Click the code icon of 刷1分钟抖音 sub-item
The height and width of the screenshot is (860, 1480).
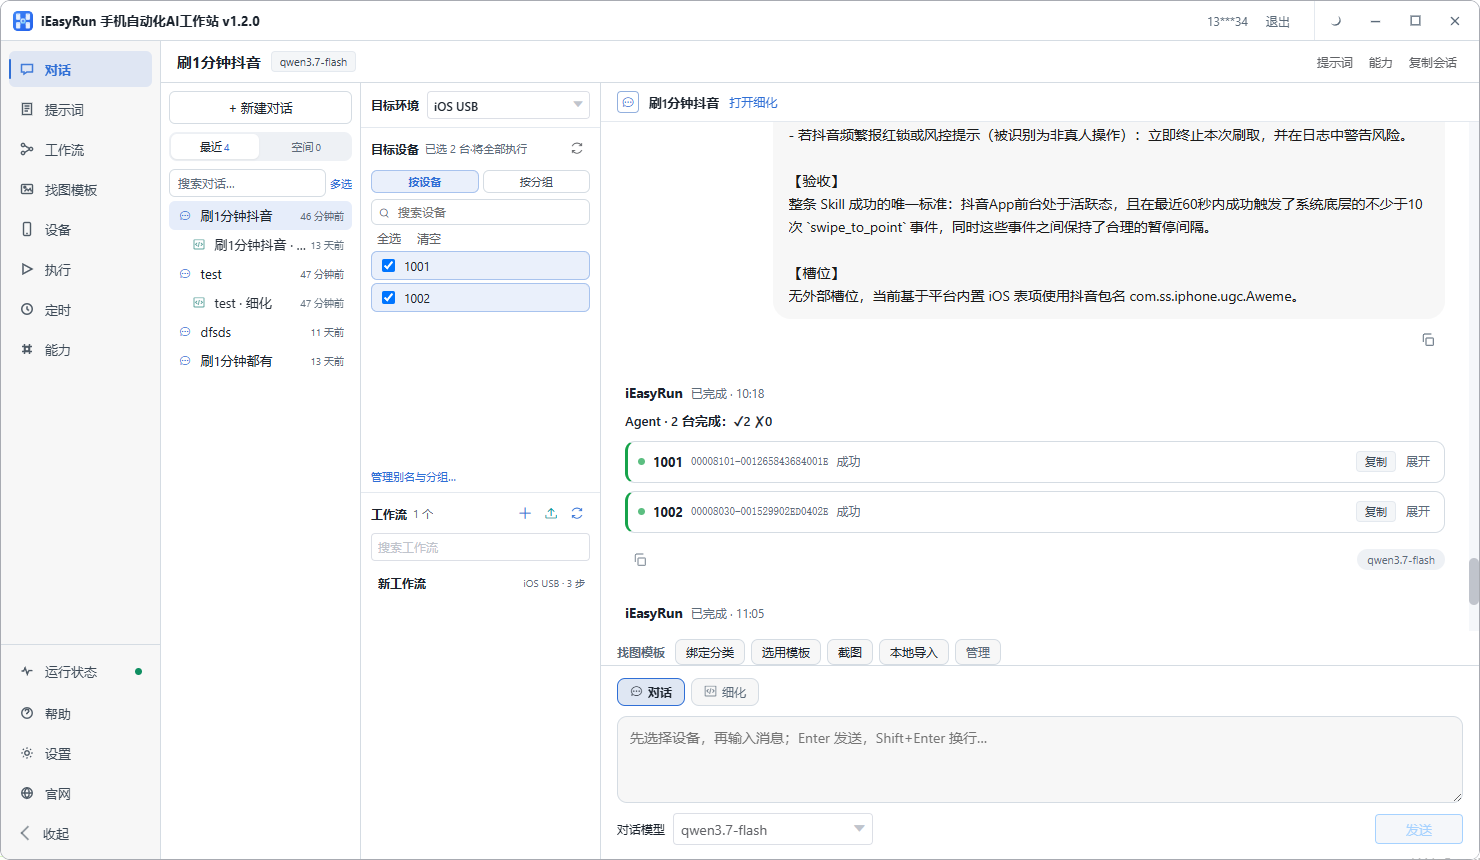coord(199,245)
